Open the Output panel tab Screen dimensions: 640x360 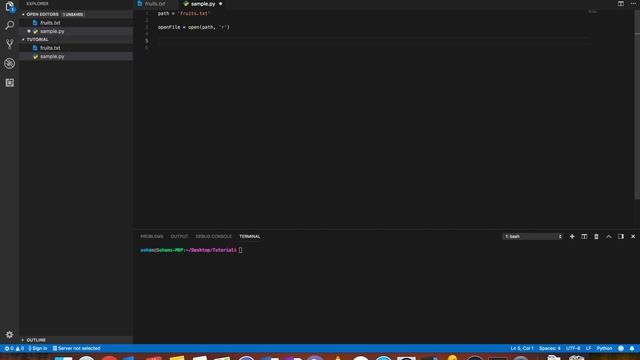179,236
